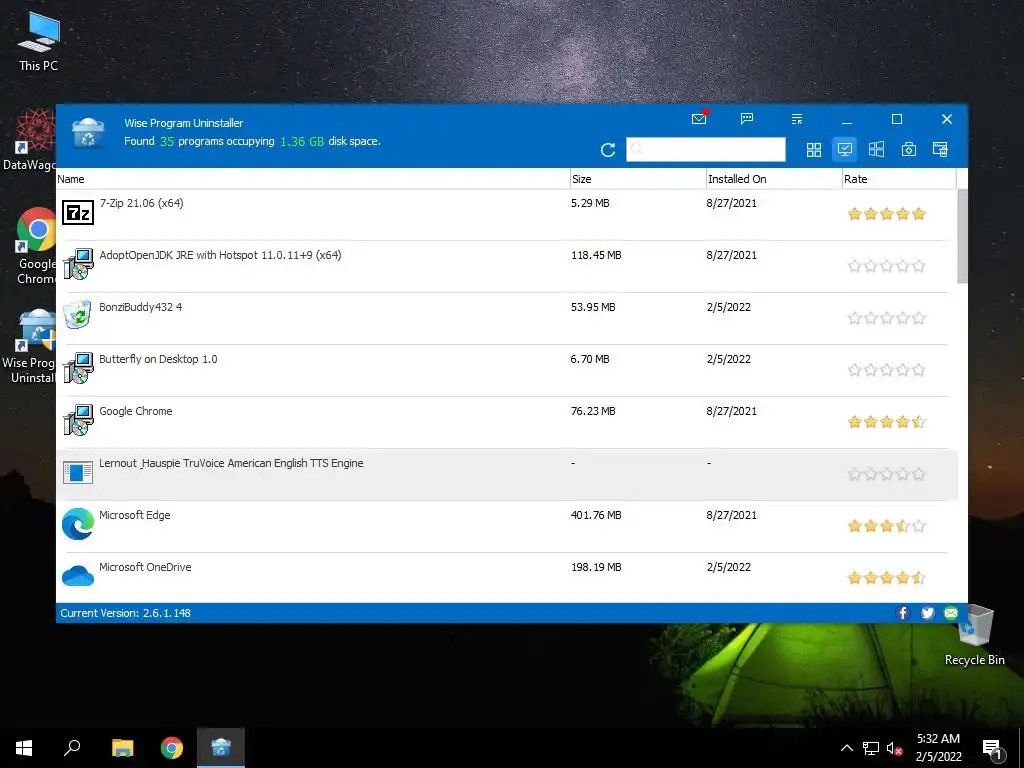This screenshot has height=768, width=1024.
Task: Click the green email icon in status bar
Action: (951, 613)
